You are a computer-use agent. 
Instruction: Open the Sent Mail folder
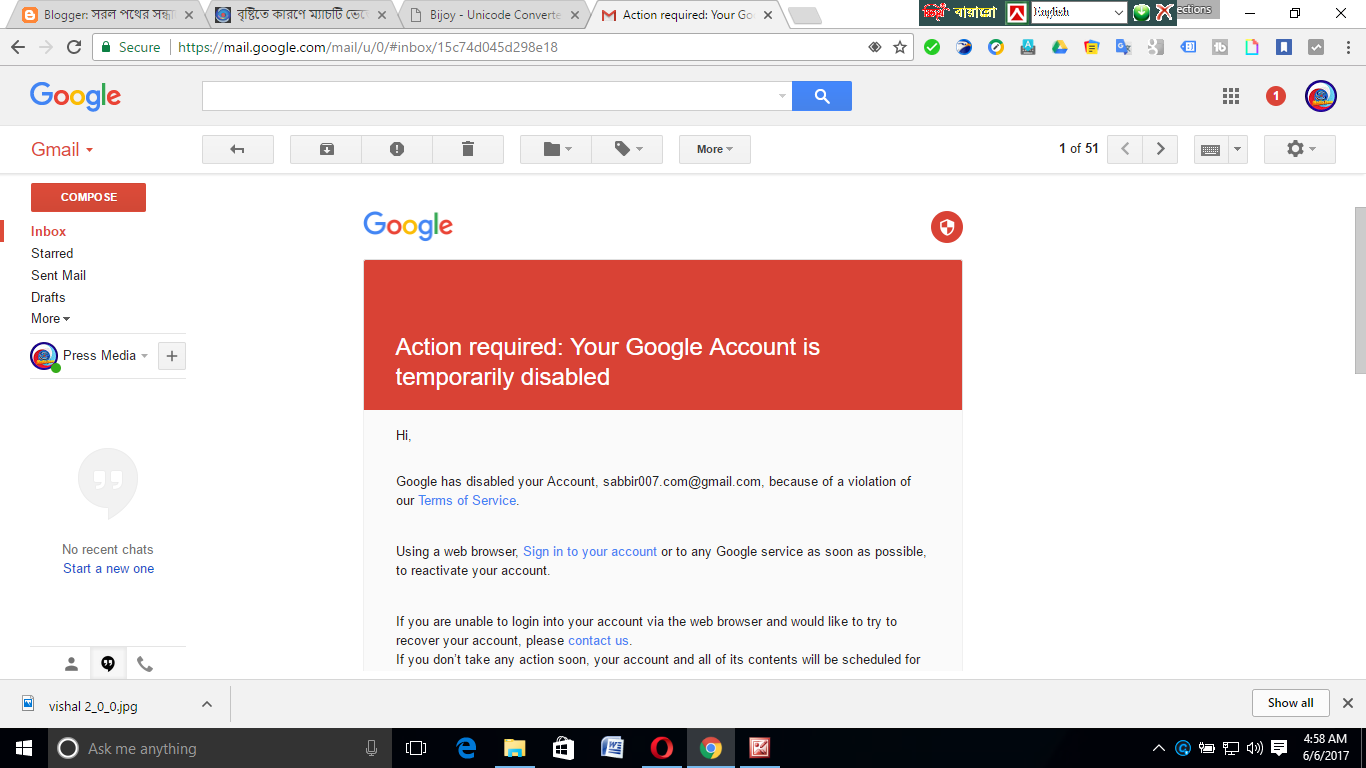coord(58,275)
